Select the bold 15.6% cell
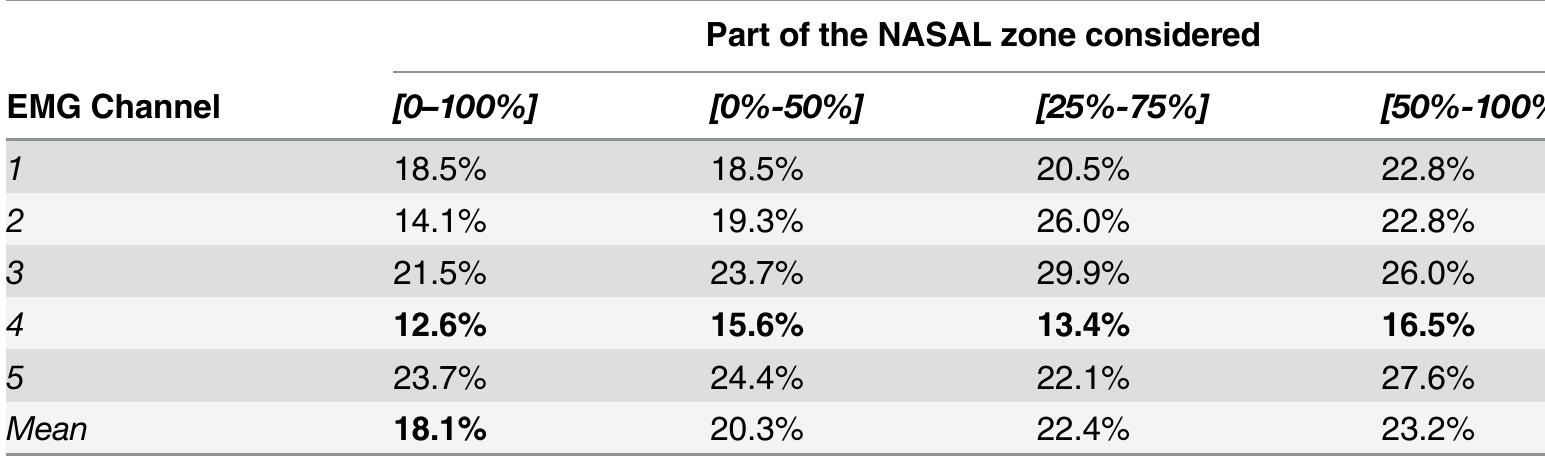The image size is (1545, 471). coord(756,325)
